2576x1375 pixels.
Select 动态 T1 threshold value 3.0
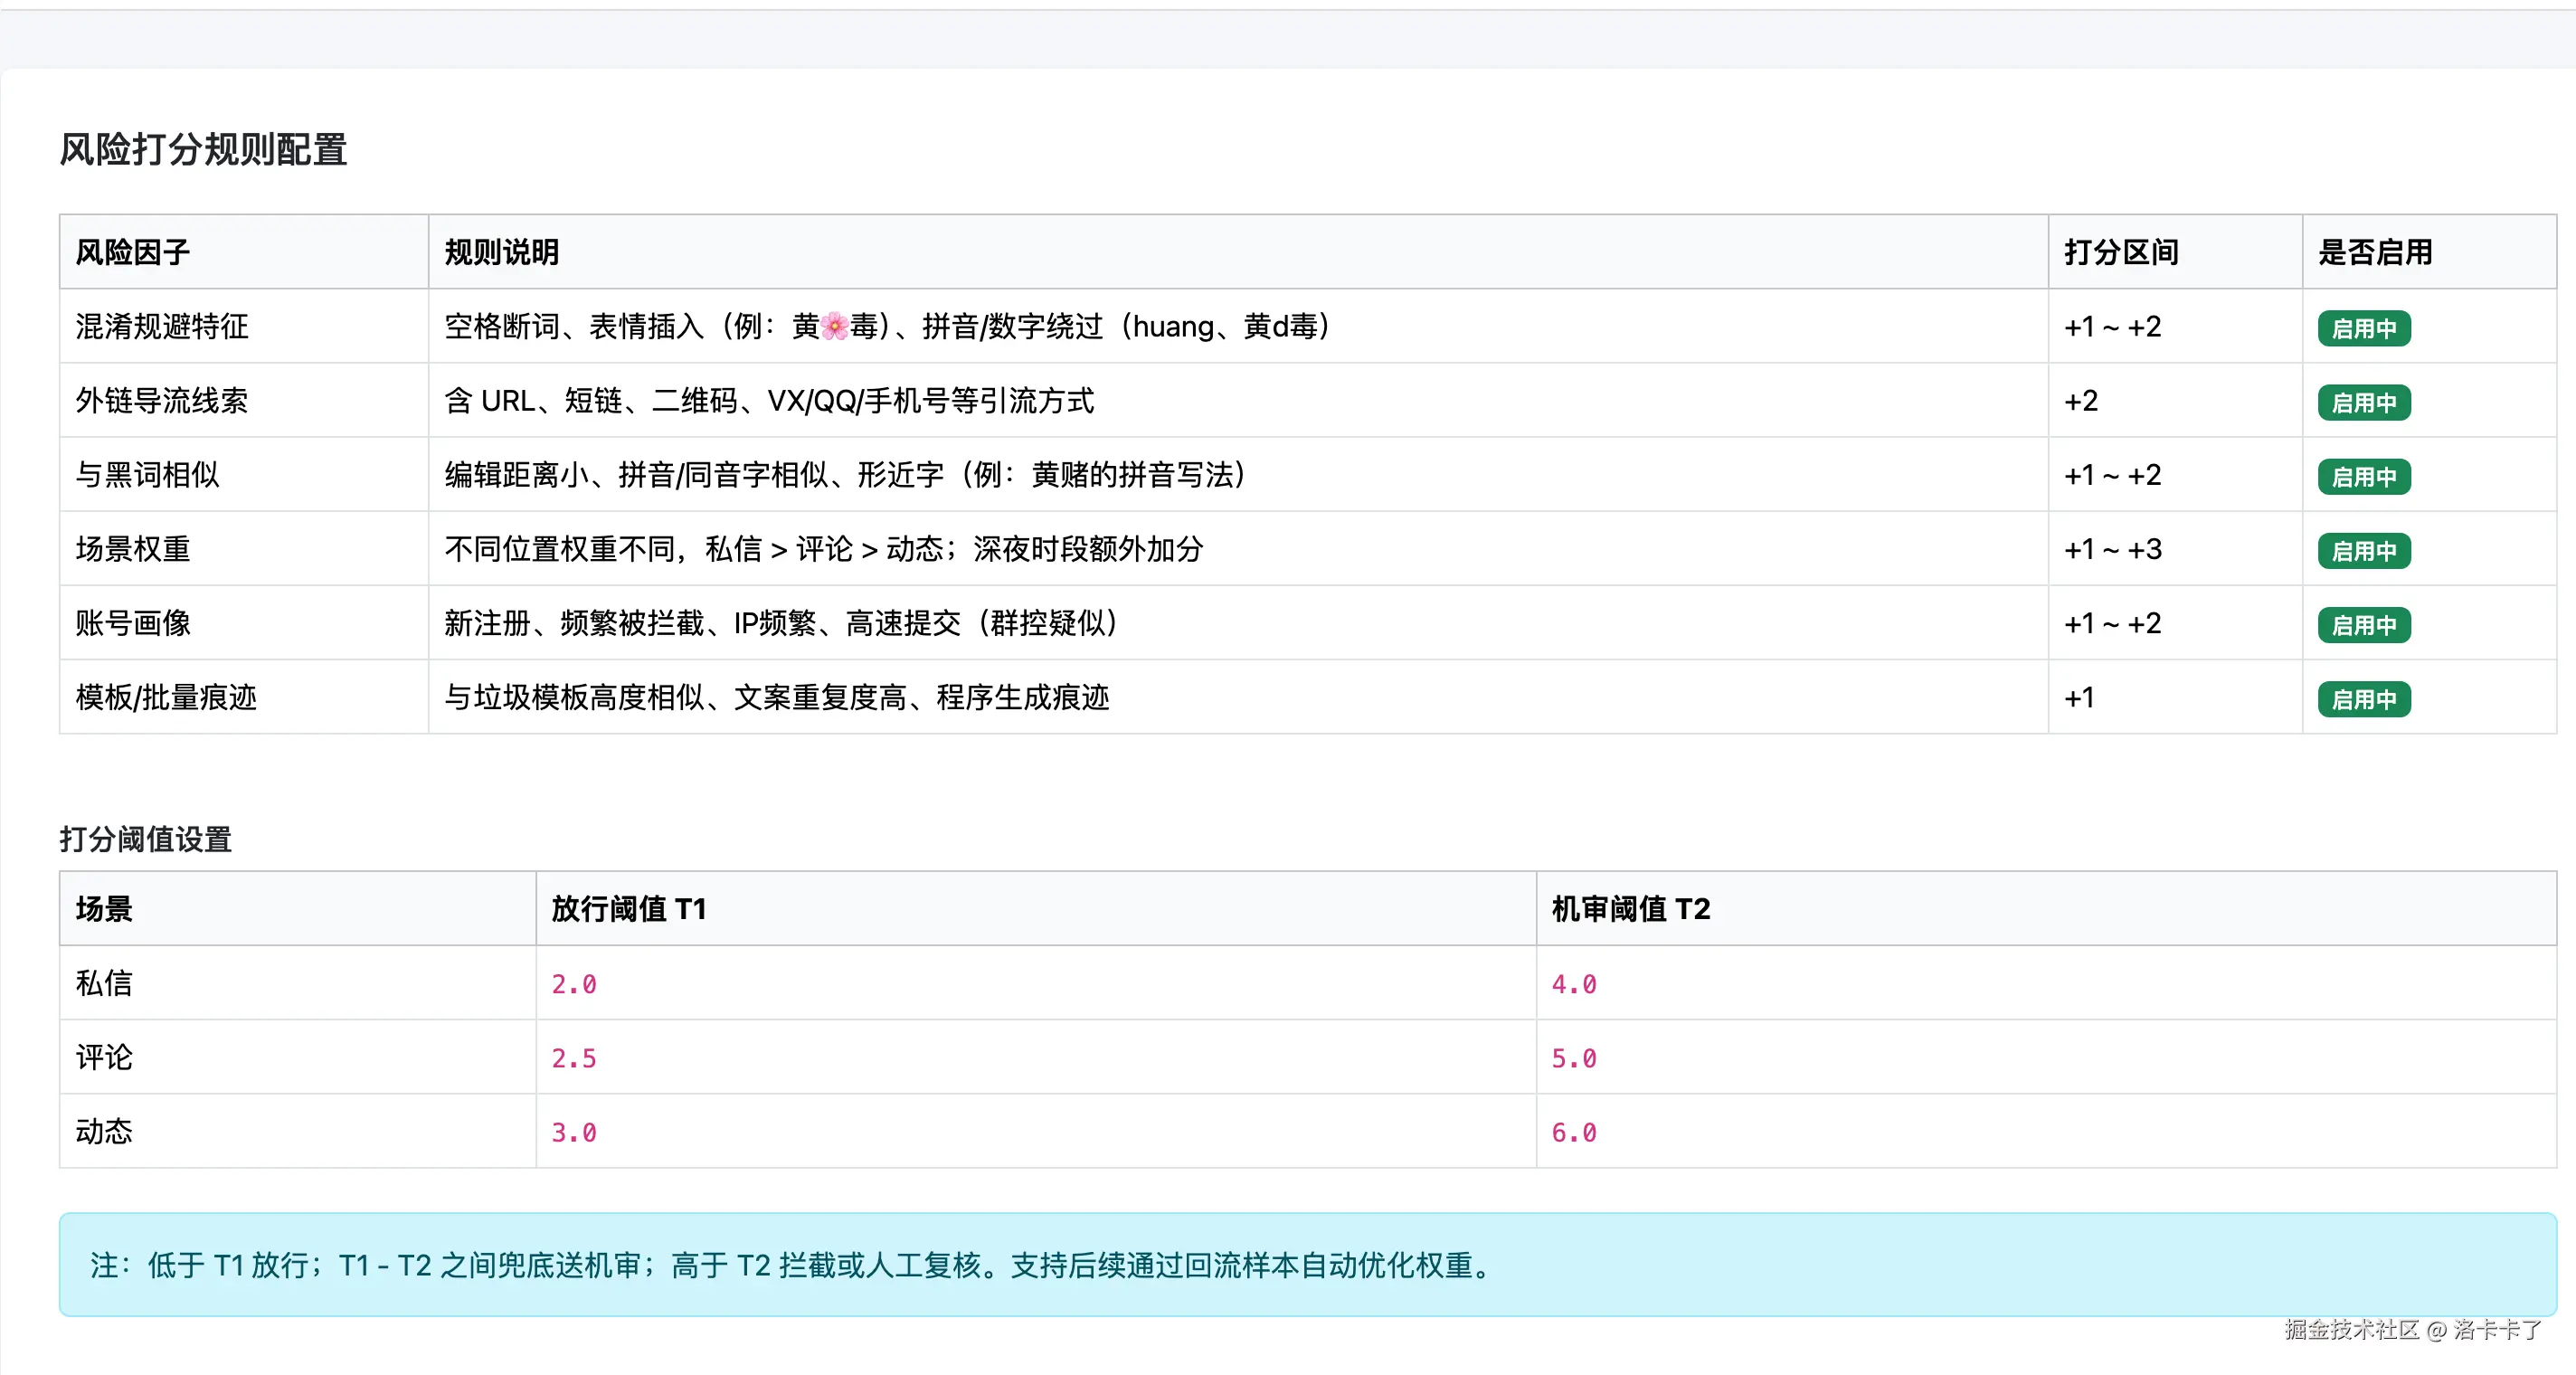click(574, 1132)
